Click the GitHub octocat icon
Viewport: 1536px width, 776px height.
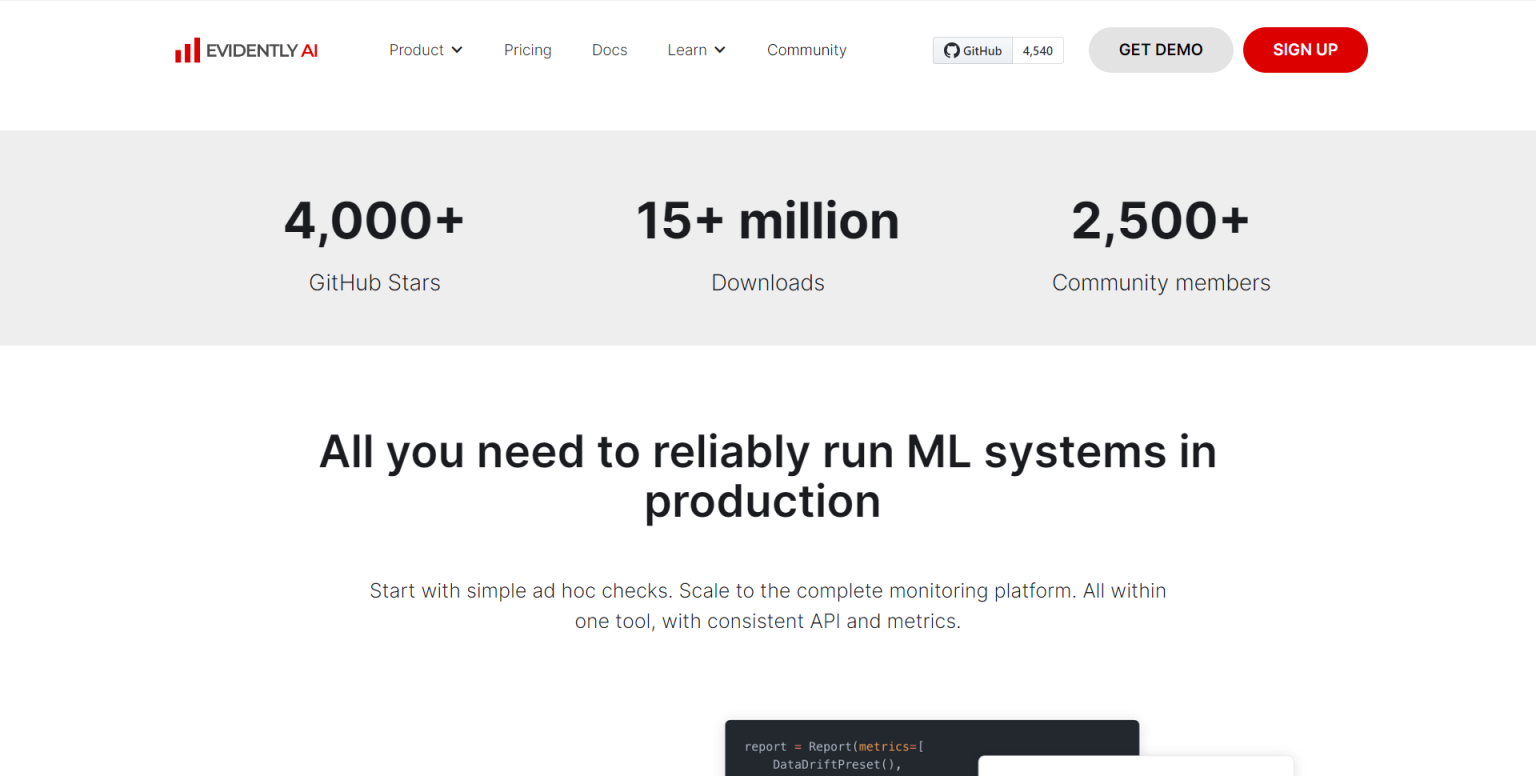951,51
